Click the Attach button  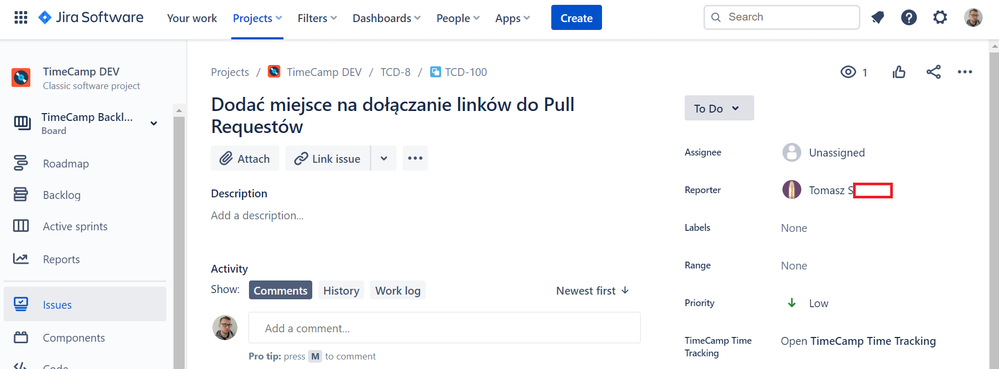pos(245,158)
